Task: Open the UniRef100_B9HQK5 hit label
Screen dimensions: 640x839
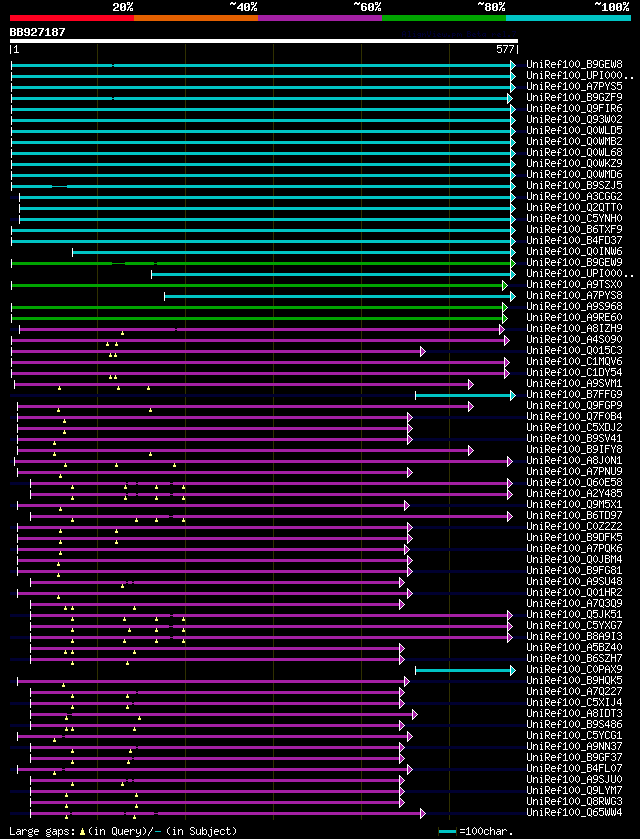Action: tap(574, 681)
